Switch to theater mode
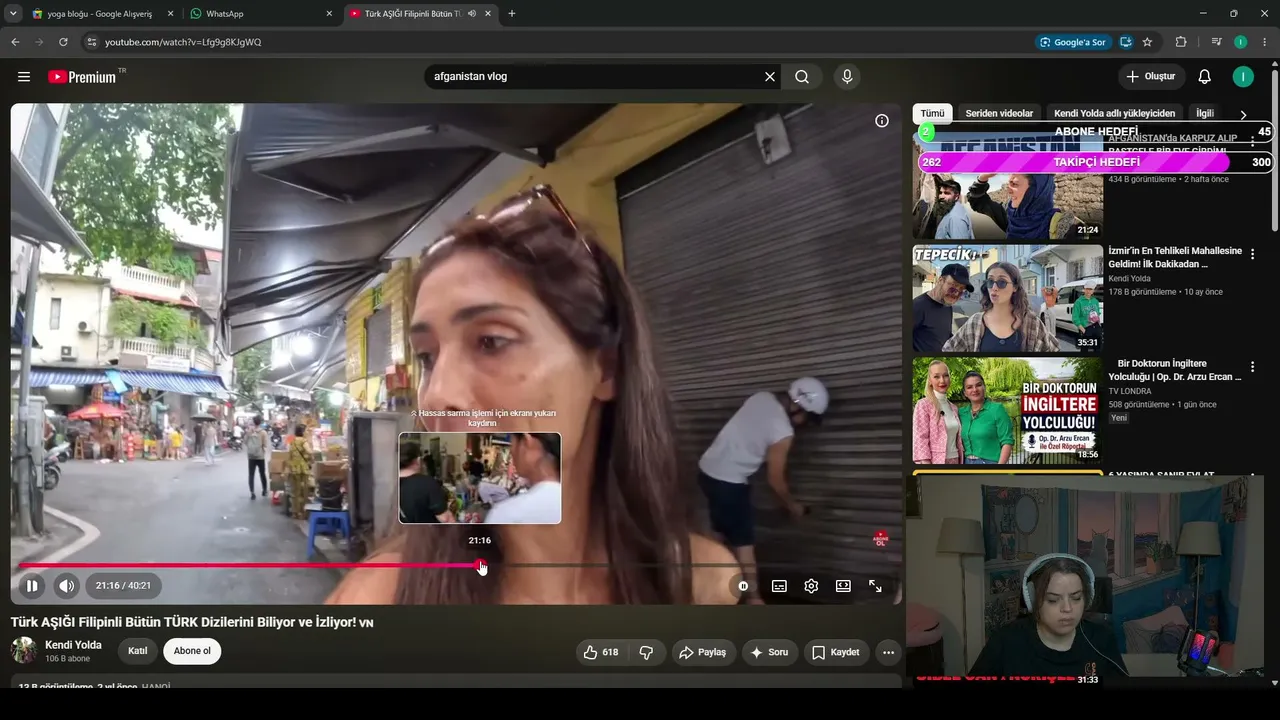 click(843, 586)
